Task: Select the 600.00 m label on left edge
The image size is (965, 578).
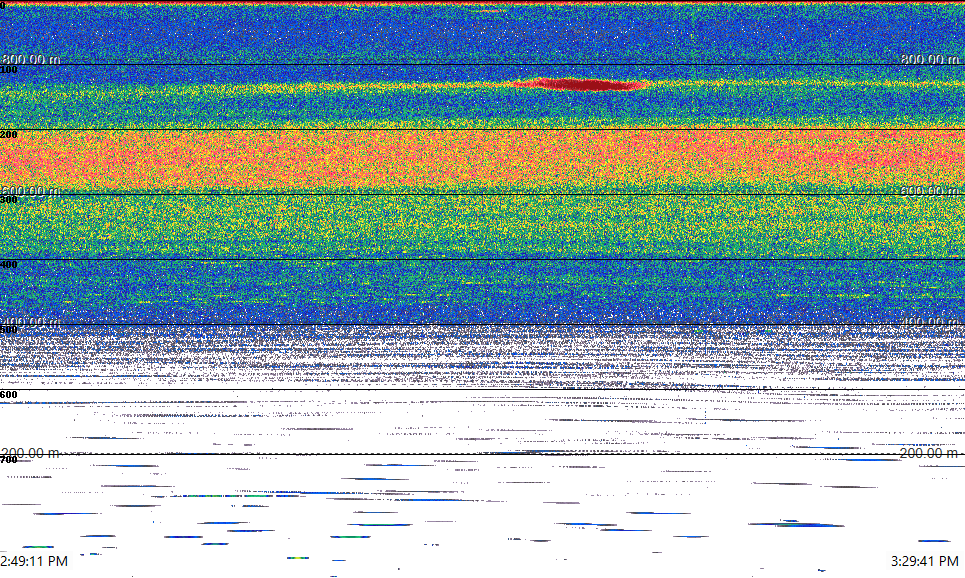Action: click(31, 190)
